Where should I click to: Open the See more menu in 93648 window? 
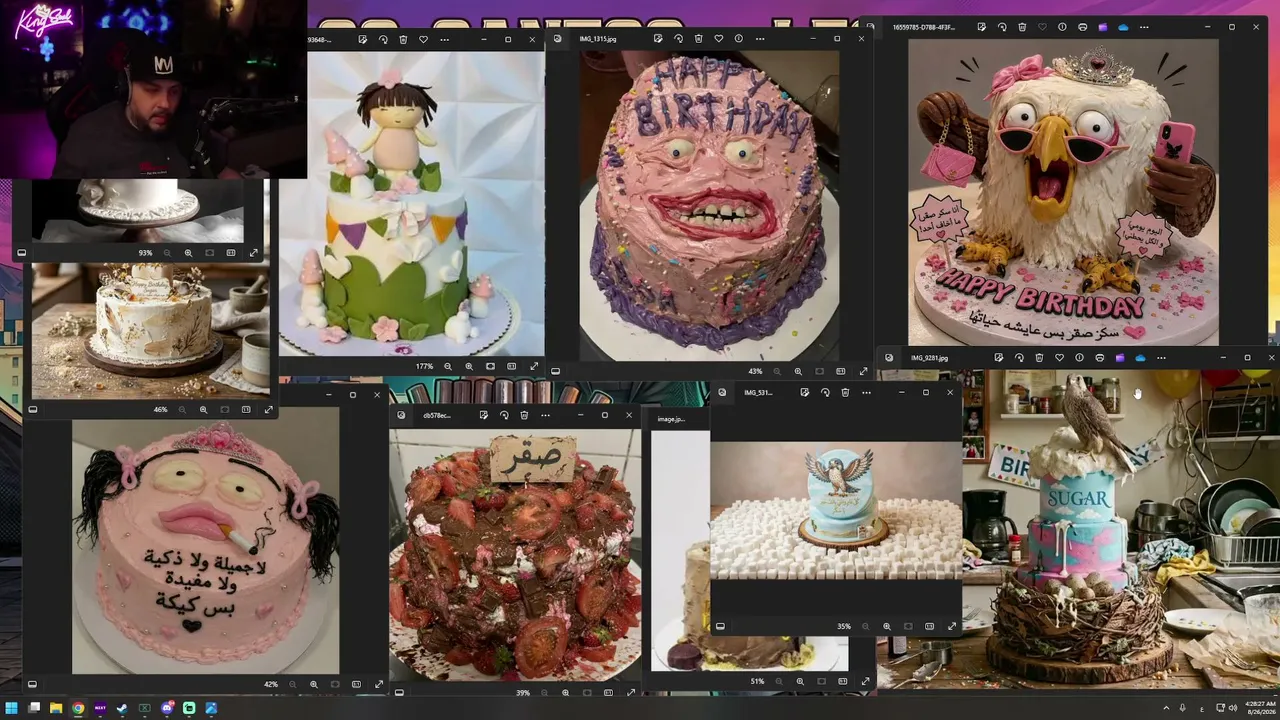(444, 39)
